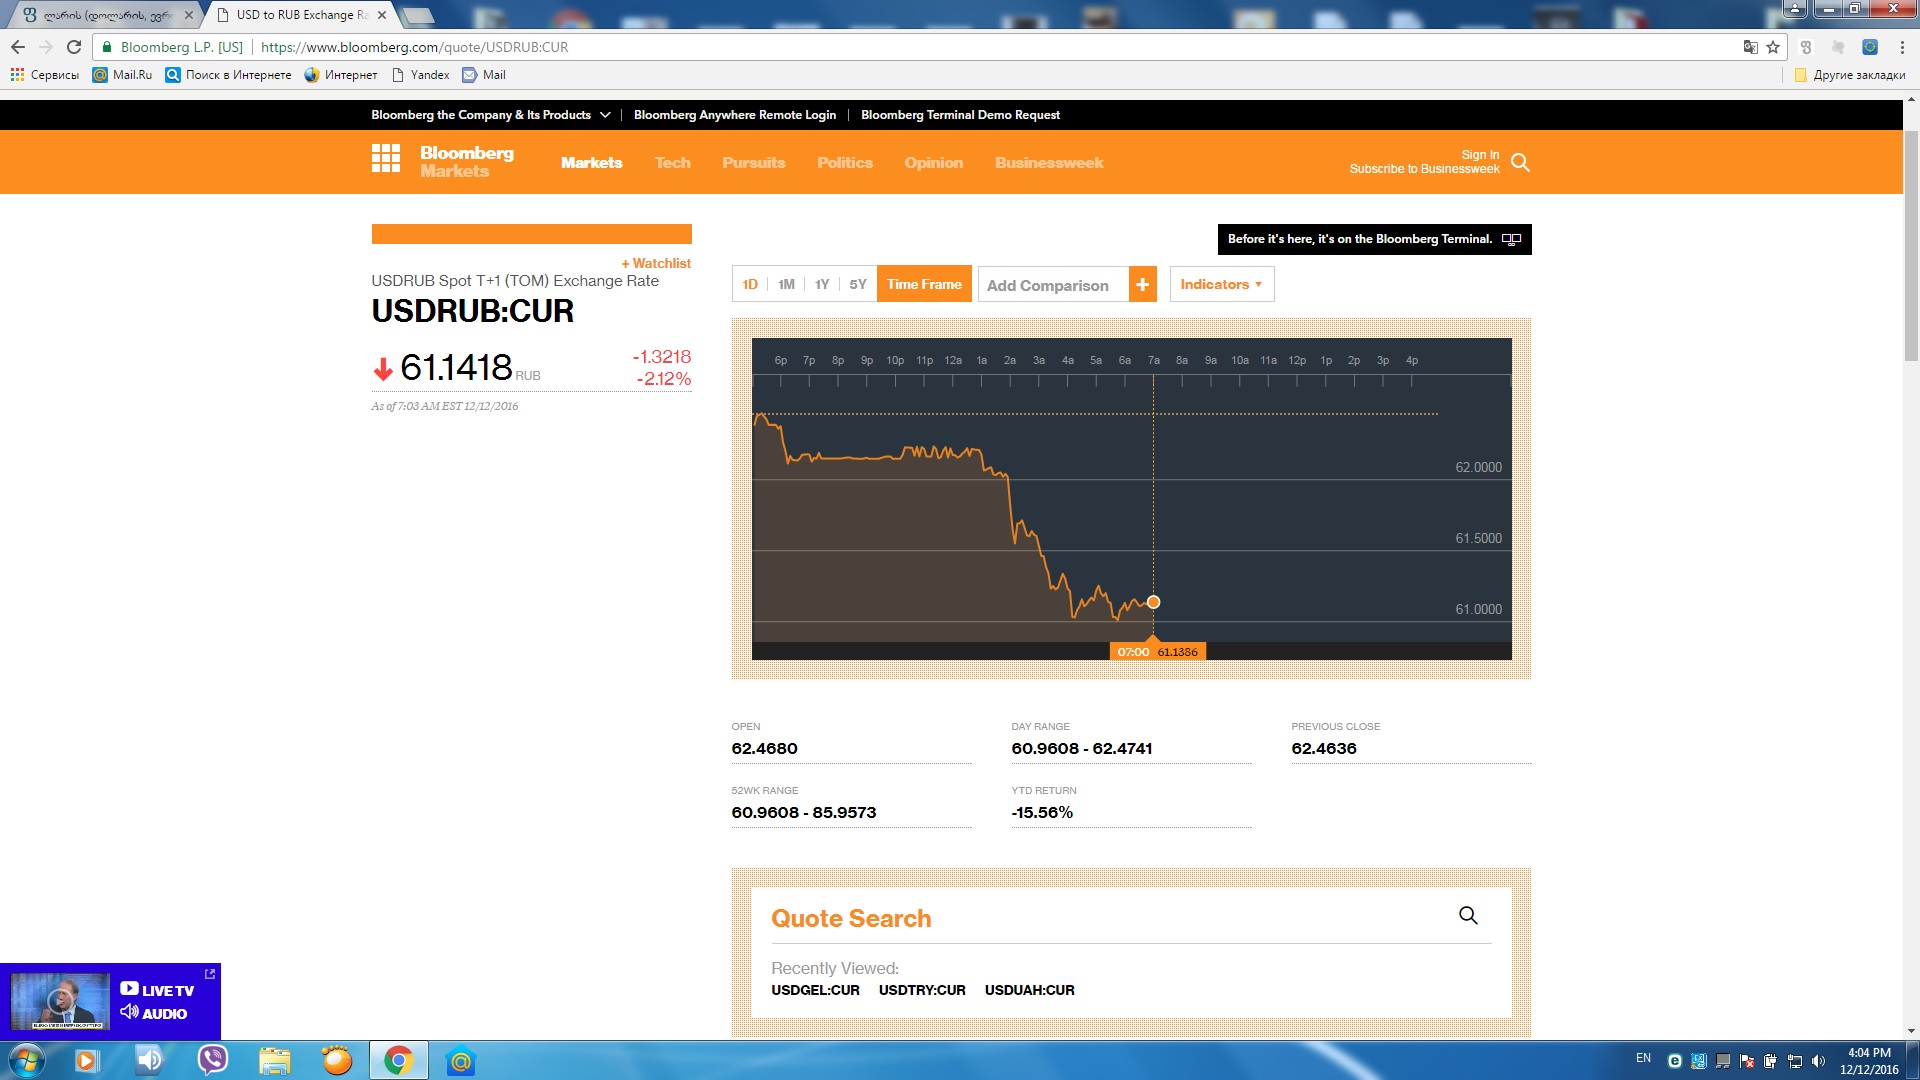Click the search magnifier in orange header
Screen dimensions: 1920x1080
tap(1520, 162)
